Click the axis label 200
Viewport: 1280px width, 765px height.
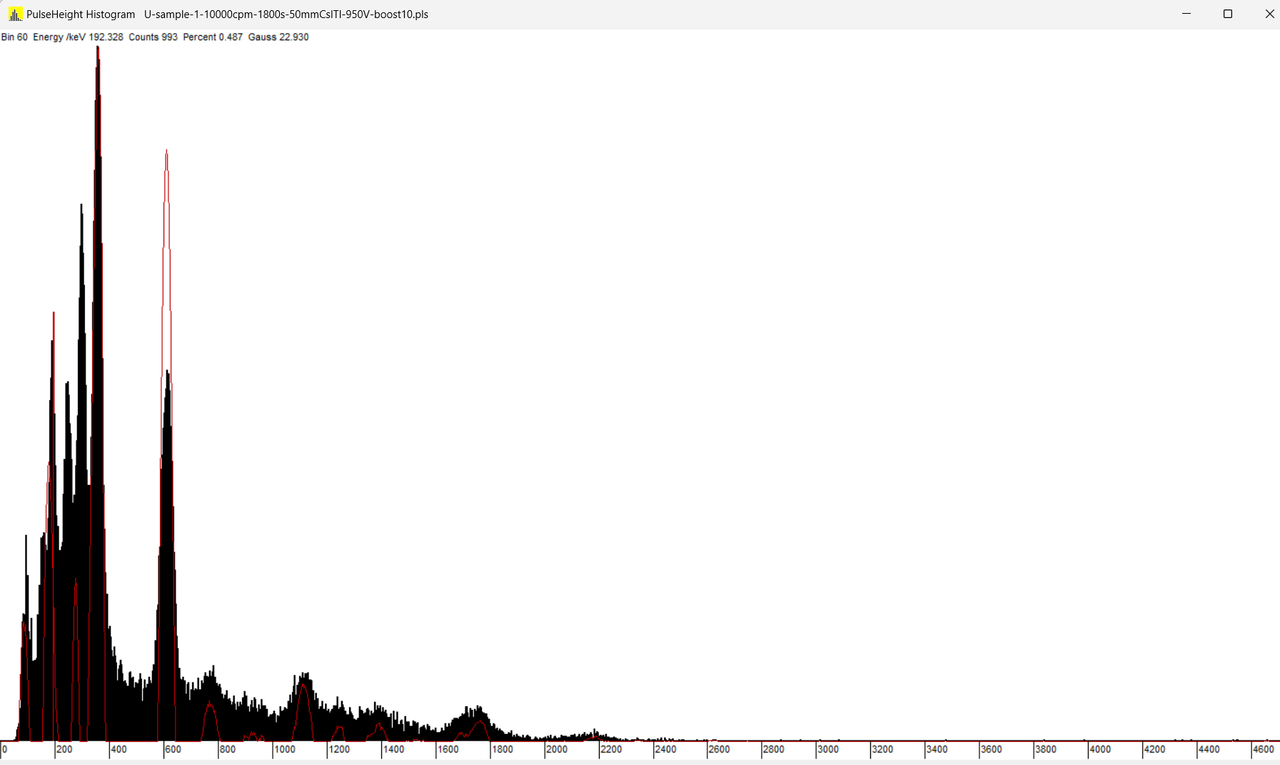(x=64, y=749)
